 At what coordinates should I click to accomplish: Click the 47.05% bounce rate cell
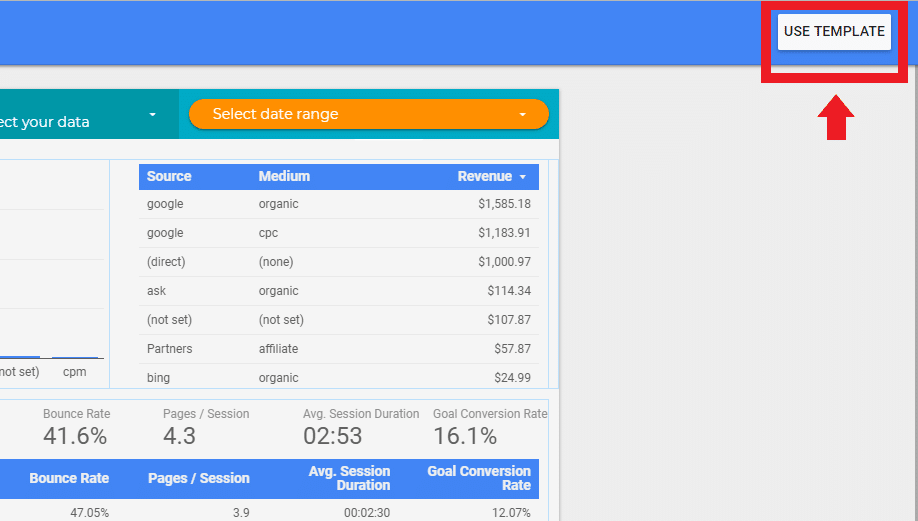90,513
